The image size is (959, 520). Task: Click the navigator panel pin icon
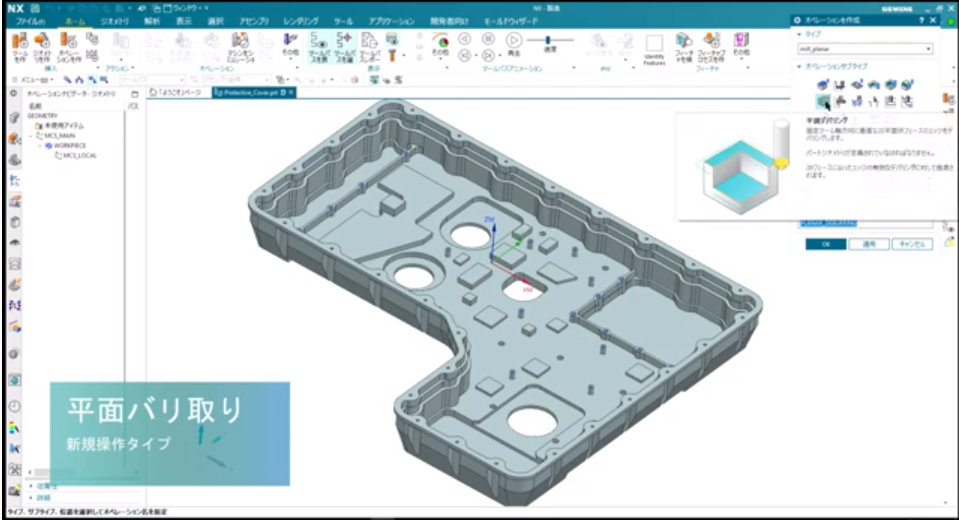[x=135, y=94]
